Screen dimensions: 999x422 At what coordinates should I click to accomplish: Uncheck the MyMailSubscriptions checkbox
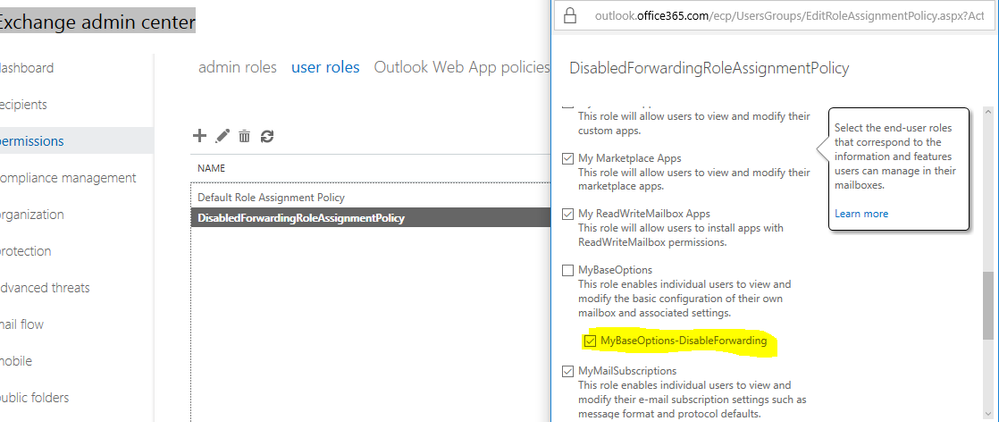tap(568, 371)
